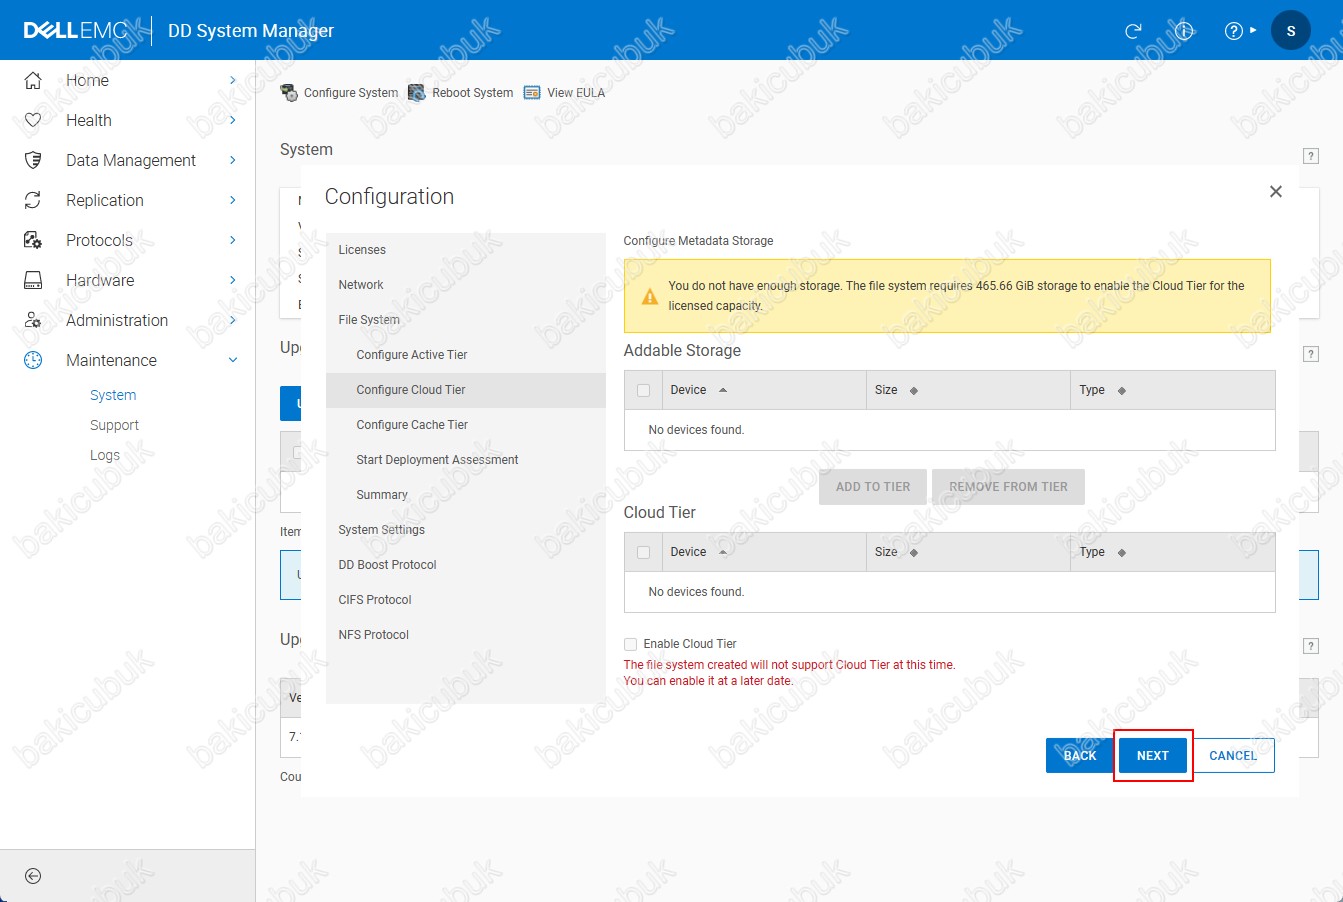The image size is (1343, 902).
Task: Select Configure Cloud Tier step
Action: [x=466, y=390]
